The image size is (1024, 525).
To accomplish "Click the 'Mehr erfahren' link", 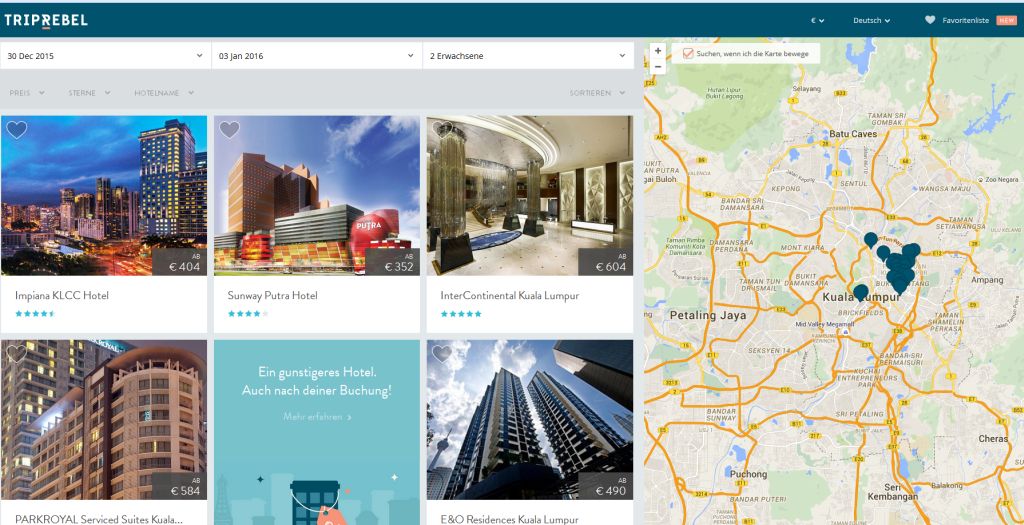I will point(317,417).
